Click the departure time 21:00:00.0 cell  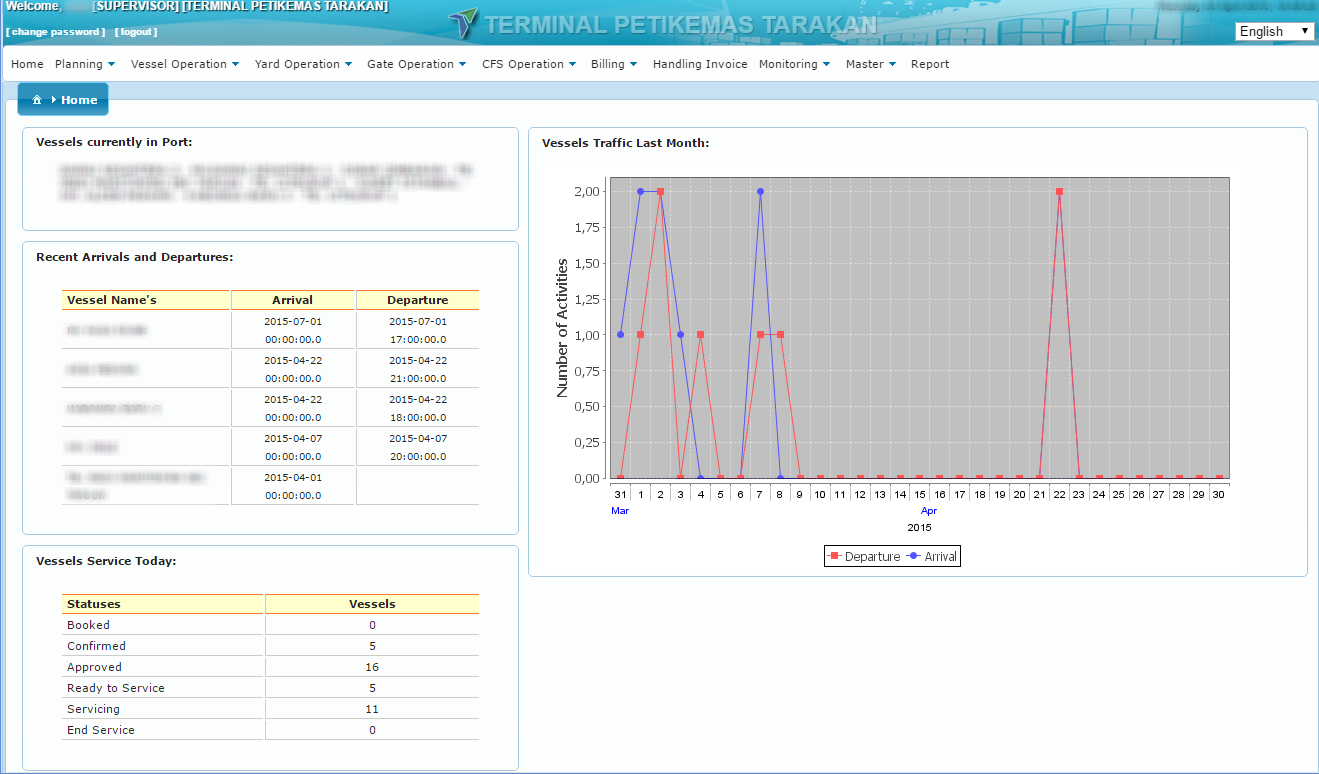(418, 379)
